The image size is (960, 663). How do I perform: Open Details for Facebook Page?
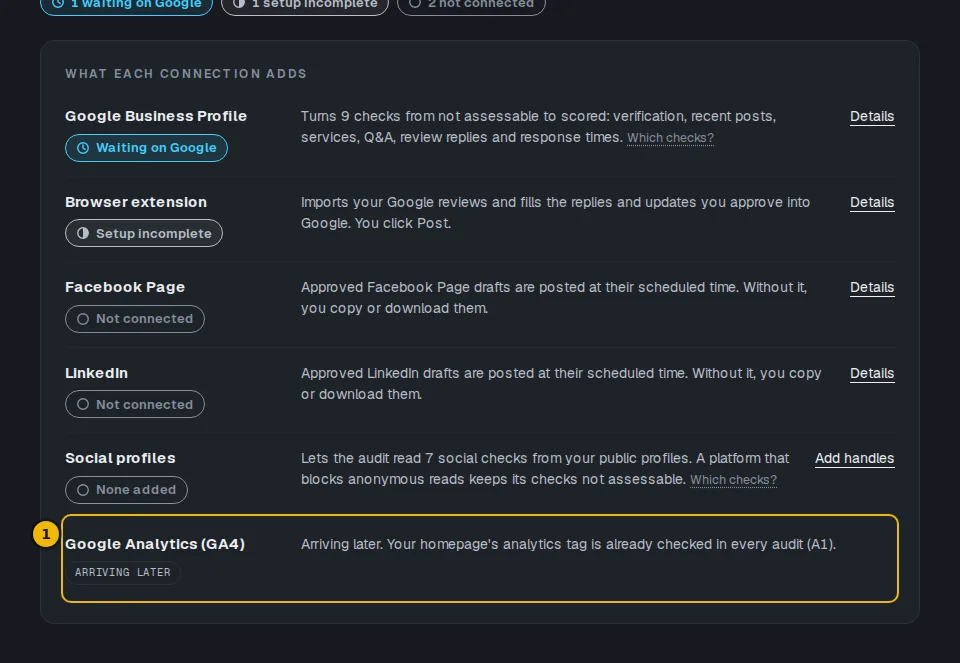click(x=872, y=287)
